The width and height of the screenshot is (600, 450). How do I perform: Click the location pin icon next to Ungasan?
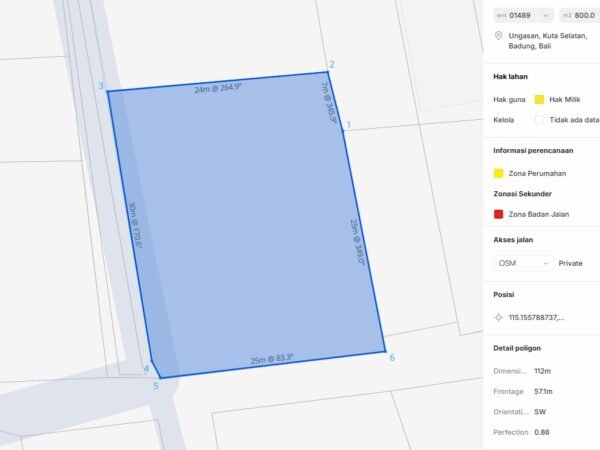click(499, 35)
